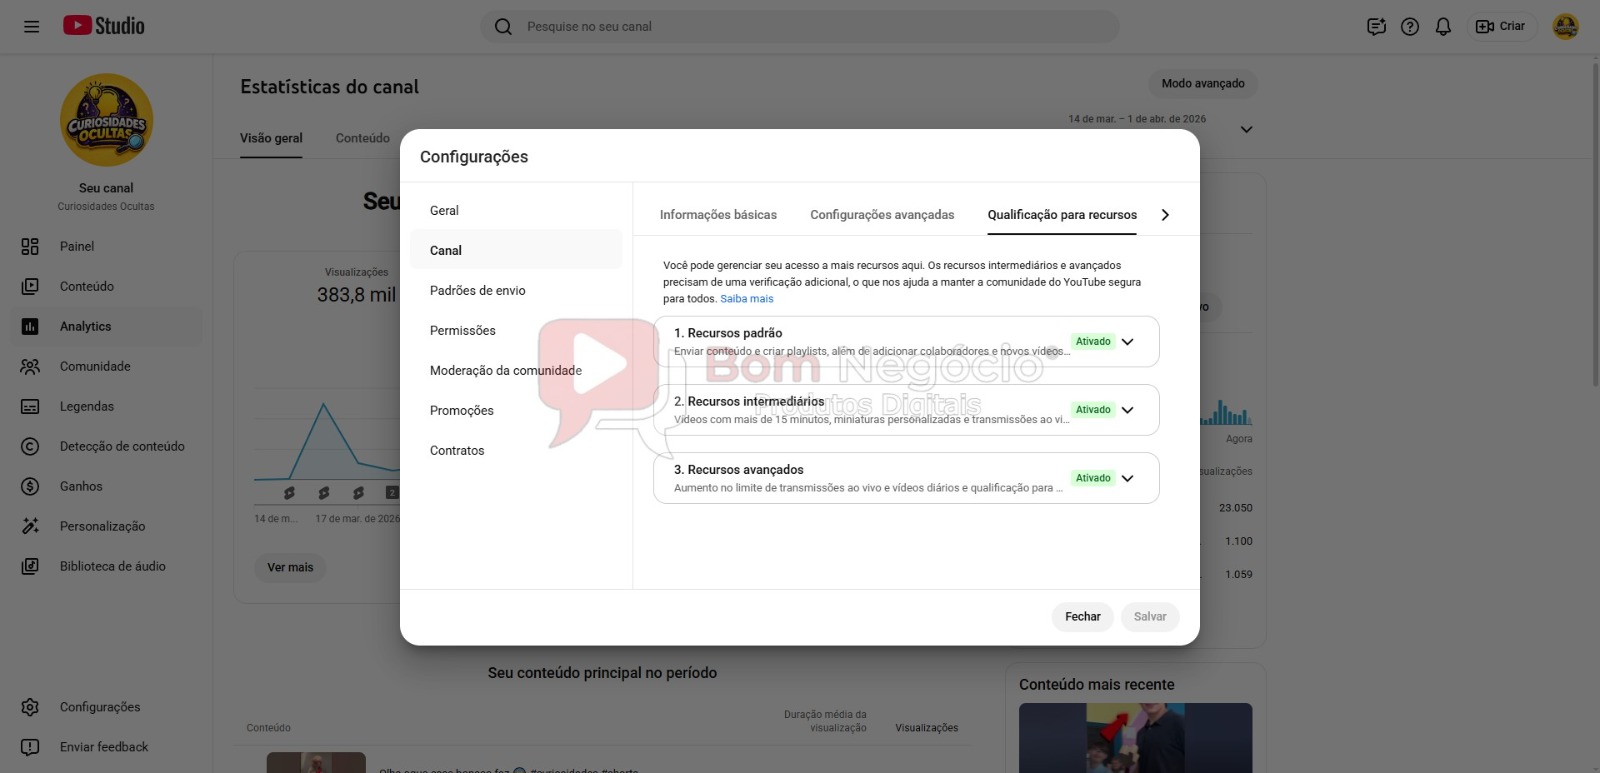The height and width of the screenshot is (773, 1600).
Task: Switch to Qualificação para recursos tab
Action: point(1062,214)
